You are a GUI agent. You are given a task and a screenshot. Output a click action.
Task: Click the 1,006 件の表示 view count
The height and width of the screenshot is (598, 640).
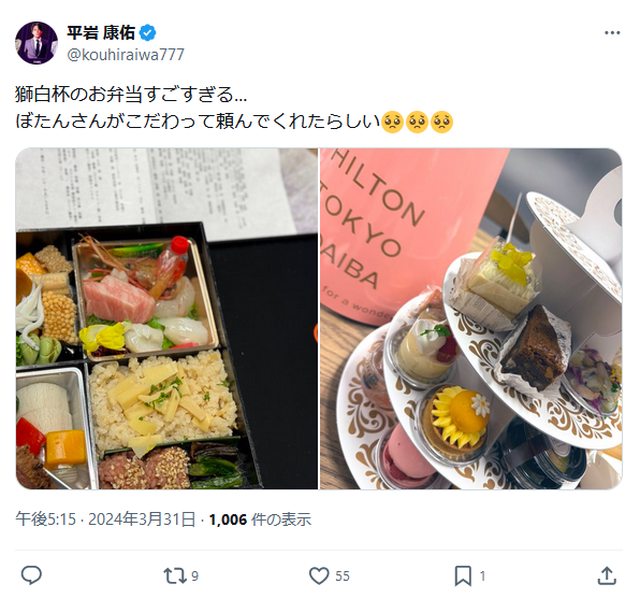(260, 519)
